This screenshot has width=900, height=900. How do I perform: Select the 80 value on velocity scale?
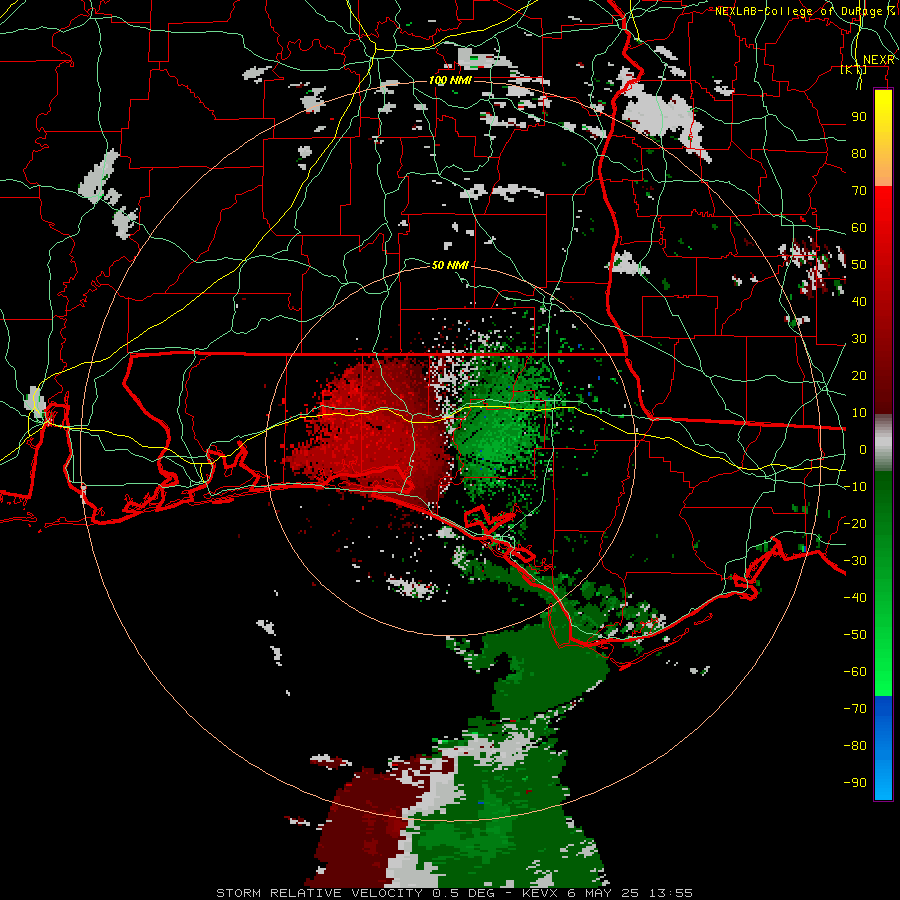859,153
